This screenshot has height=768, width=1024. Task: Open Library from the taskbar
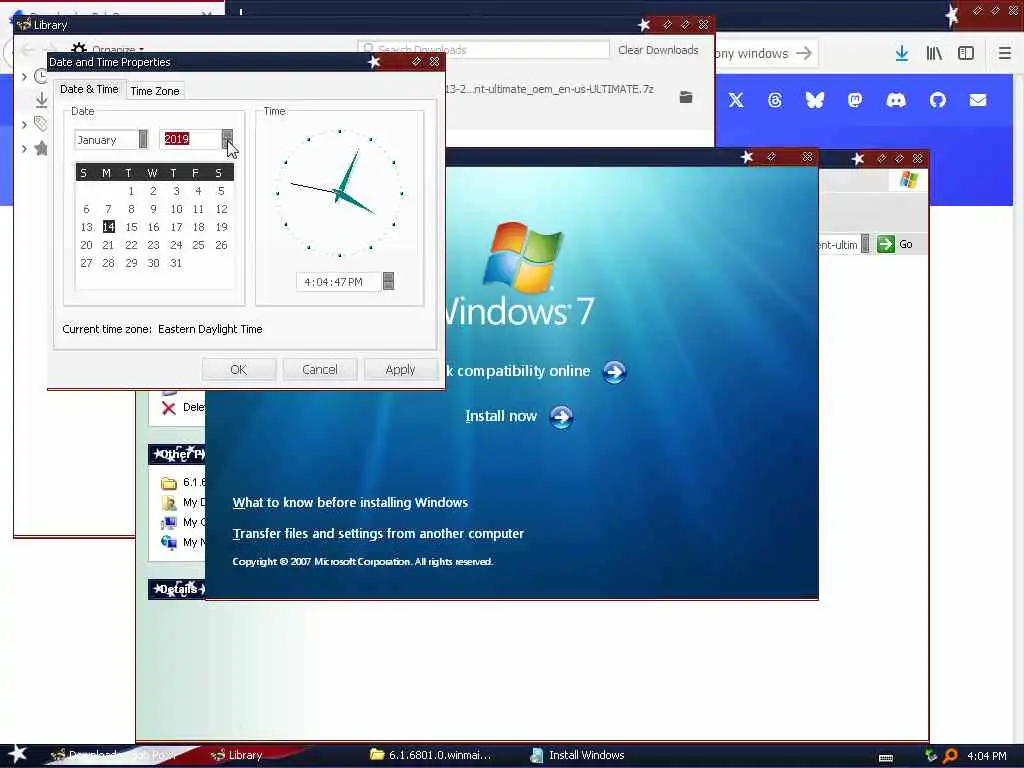click(x=237, y=755)
